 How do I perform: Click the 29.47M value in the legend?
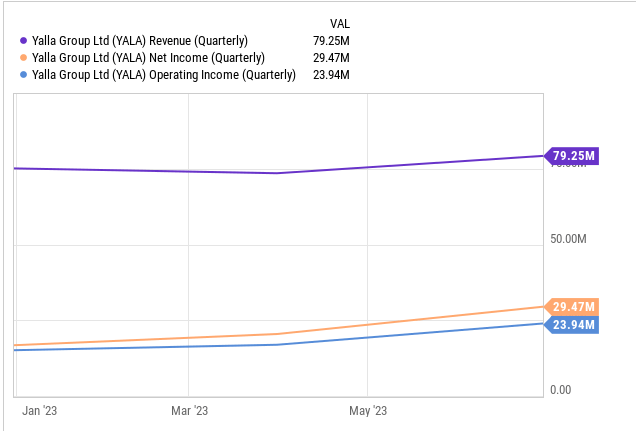coord(330,58)
